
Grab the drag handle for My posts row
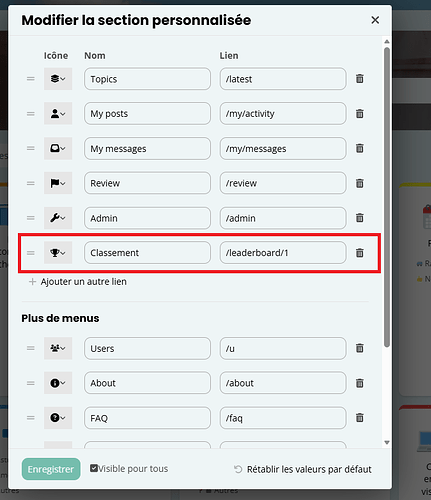click(x=31, y=114)
